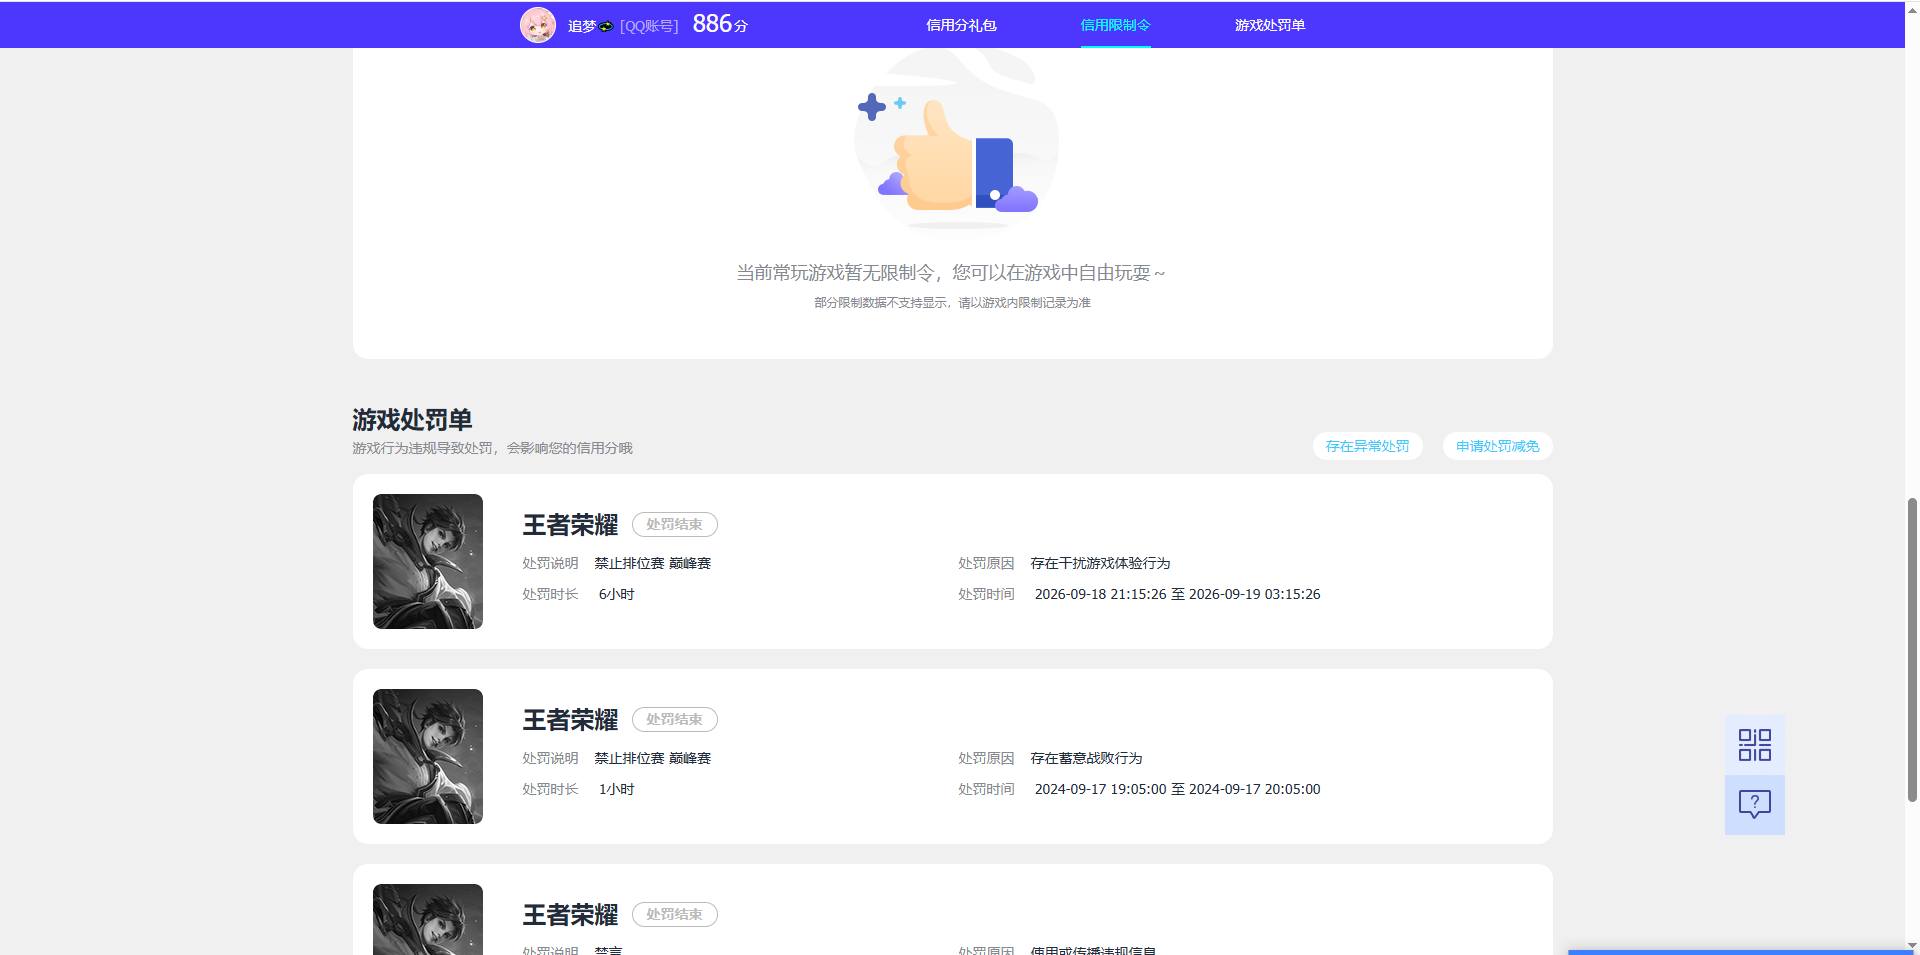Click the text 存在干扰游戏体验行为
This screenshot has height=955, width=1920.
[1100, 563]
